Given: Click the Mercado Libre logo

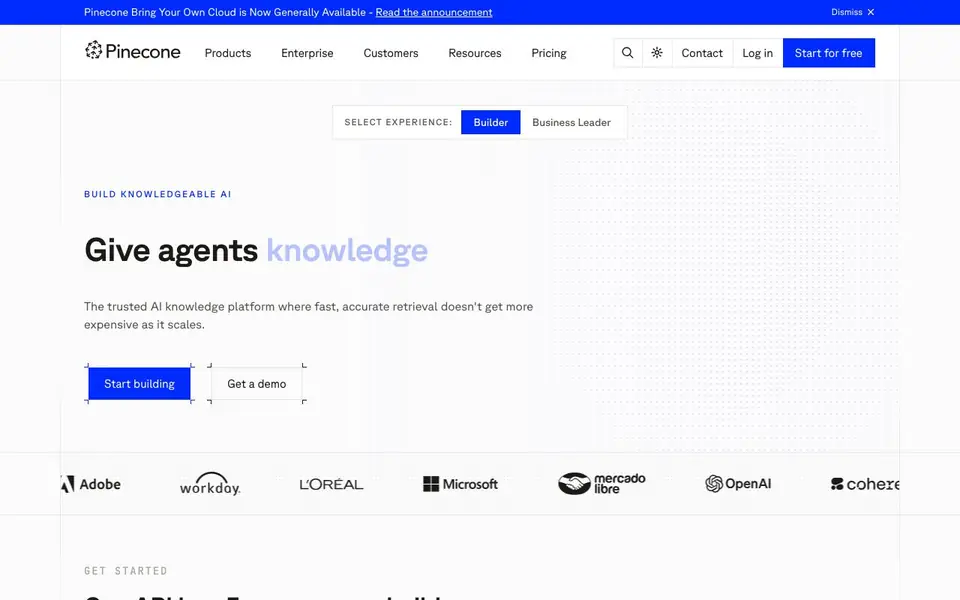Looking at the screenshot, I should [x=601, y=484].
